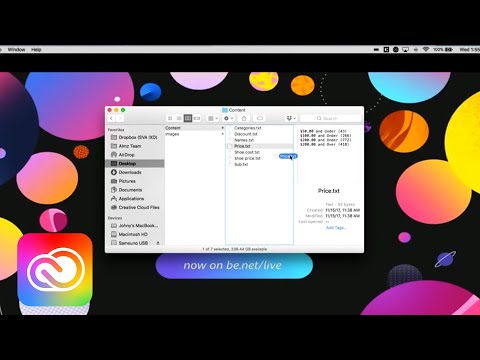This screenshot has height=360, width=480.
Task: Select Discount.txt file
Action: tap(246, 134)
